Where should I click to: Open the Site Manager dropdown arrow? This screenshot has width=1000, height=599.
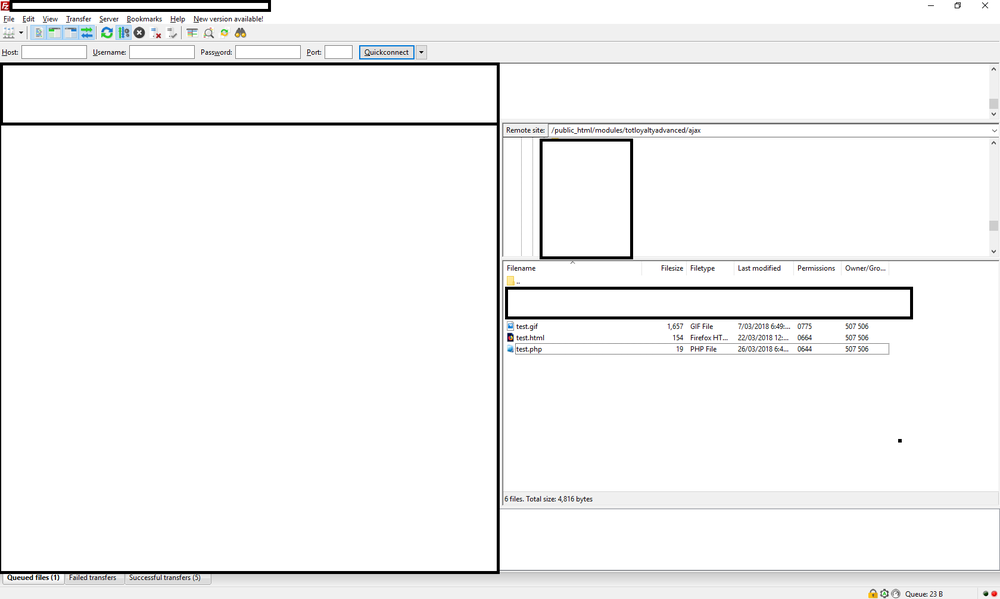coord(21,33)
